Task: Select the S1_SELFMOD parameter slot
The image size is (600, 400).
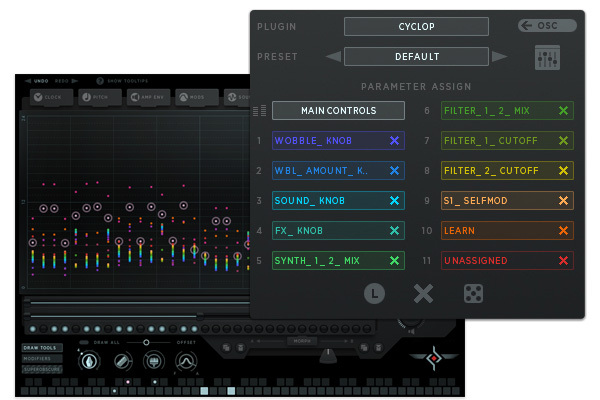Action: [507, 201]
